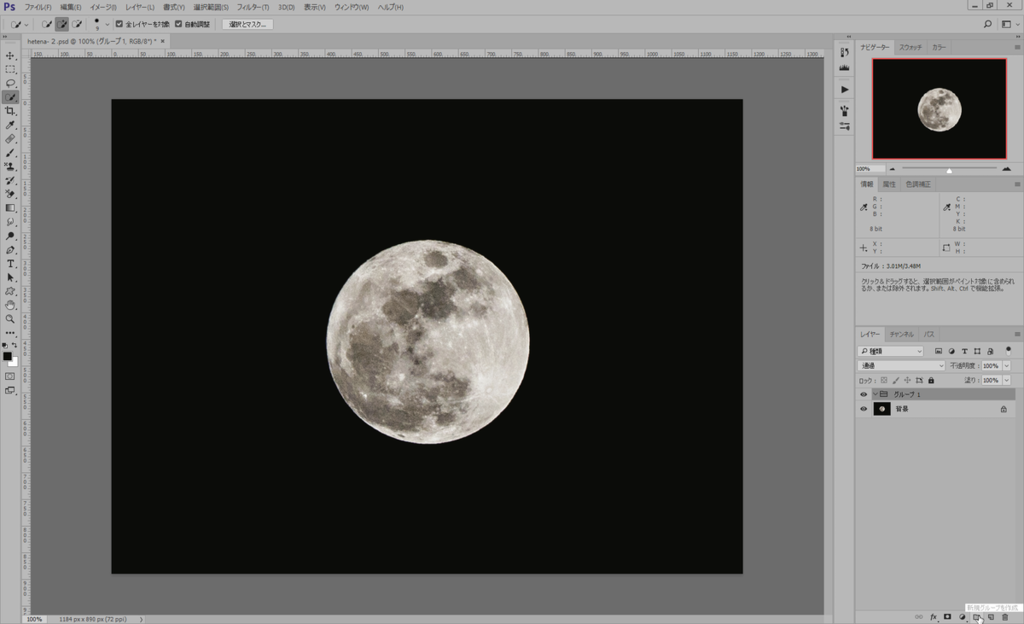Viewport: 1024px width, 624px height.
Task: Select the Gradient tool
Action: point(10,208)
